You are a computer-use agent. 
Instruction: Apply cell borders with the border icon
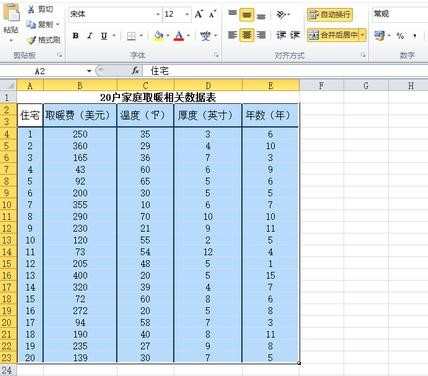click(131, 36)
